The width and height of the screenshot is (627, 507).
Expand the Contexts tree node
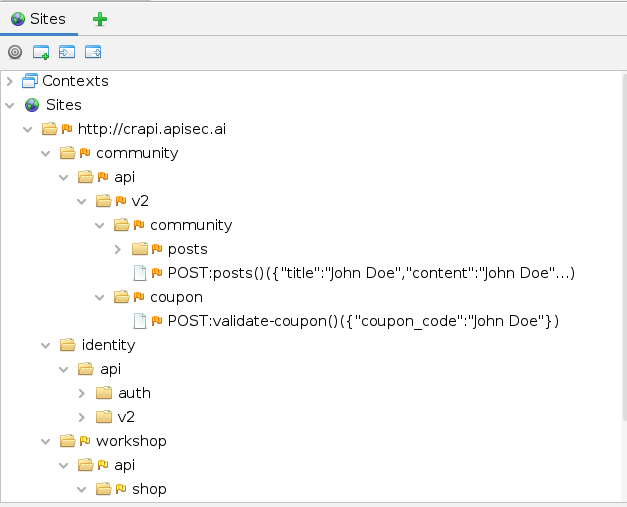[10, 81]
